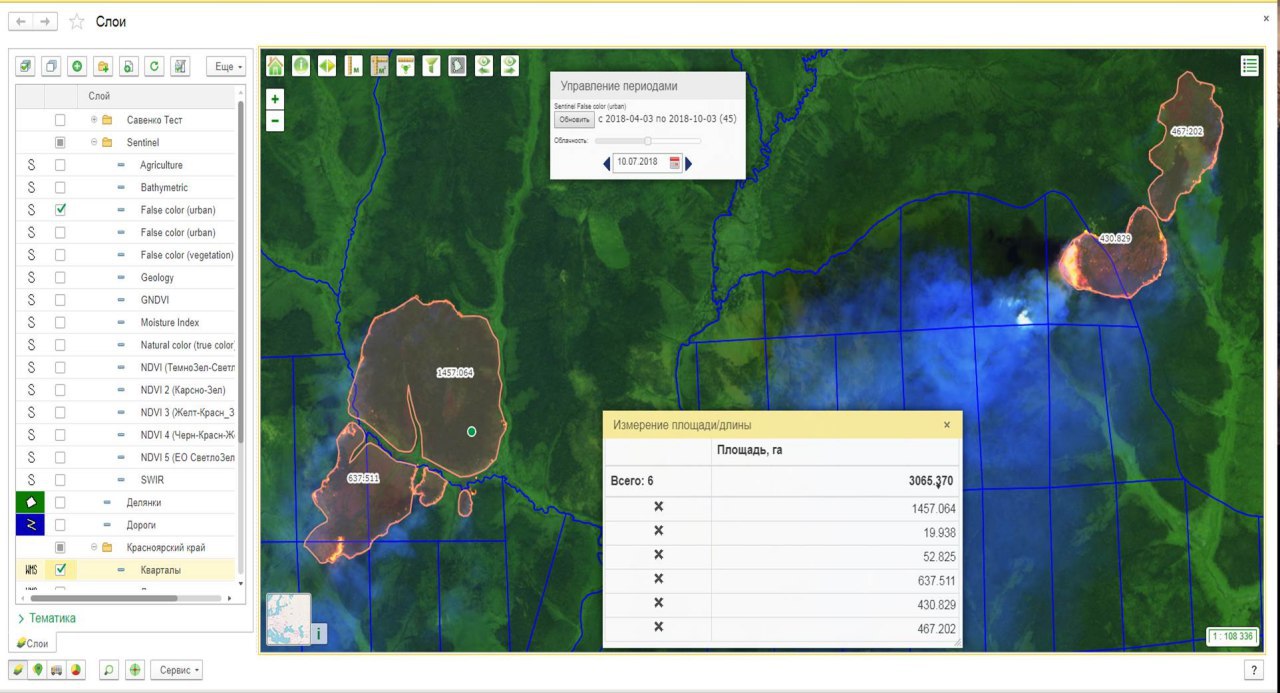
Task: Activate the green info identify tool
Action: 301,66
